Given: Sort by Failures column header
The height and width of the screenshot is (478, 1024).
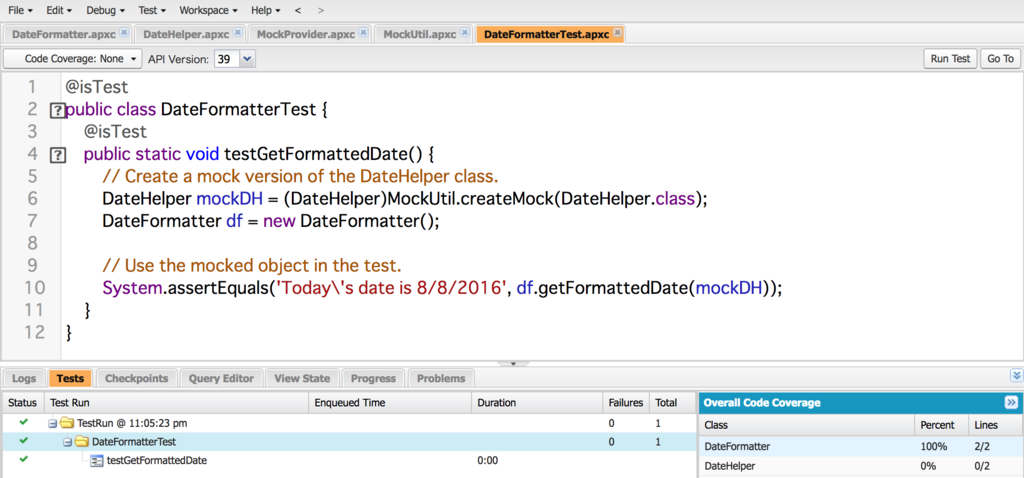Looking at the screenshot, I should (x=626, y=403).
